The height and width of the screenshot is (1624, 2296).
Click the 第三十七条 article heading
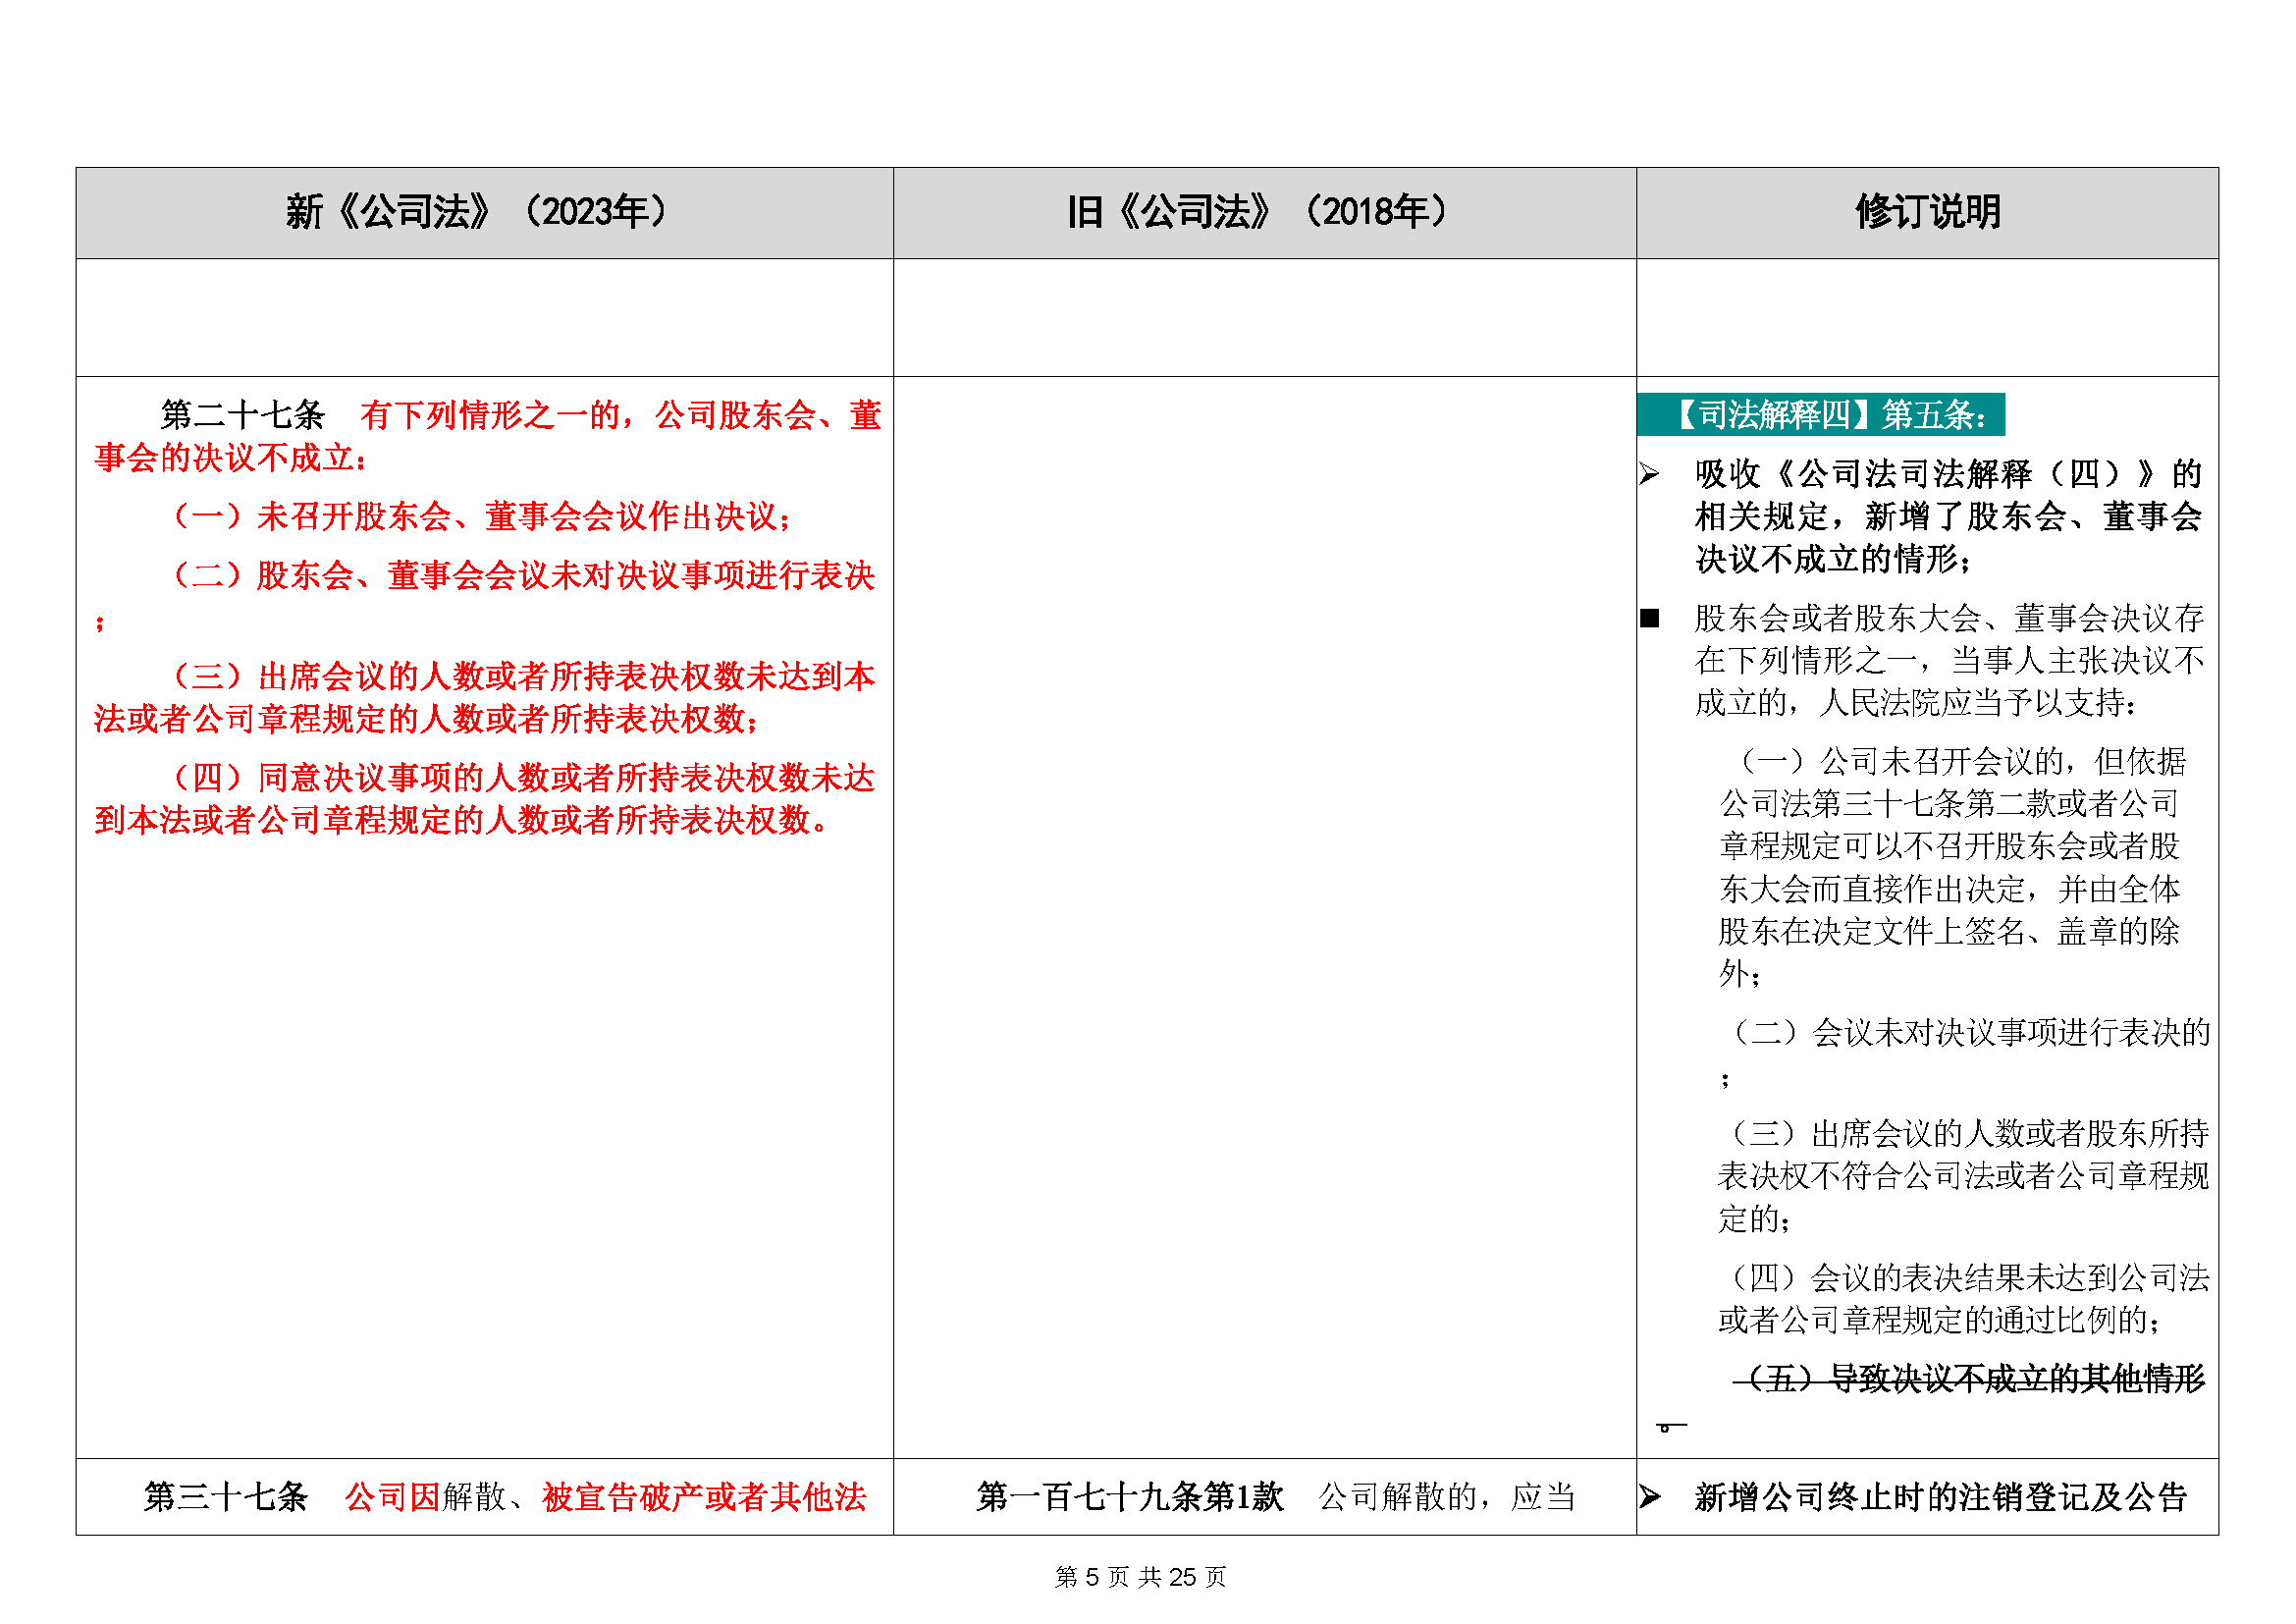226,1497
